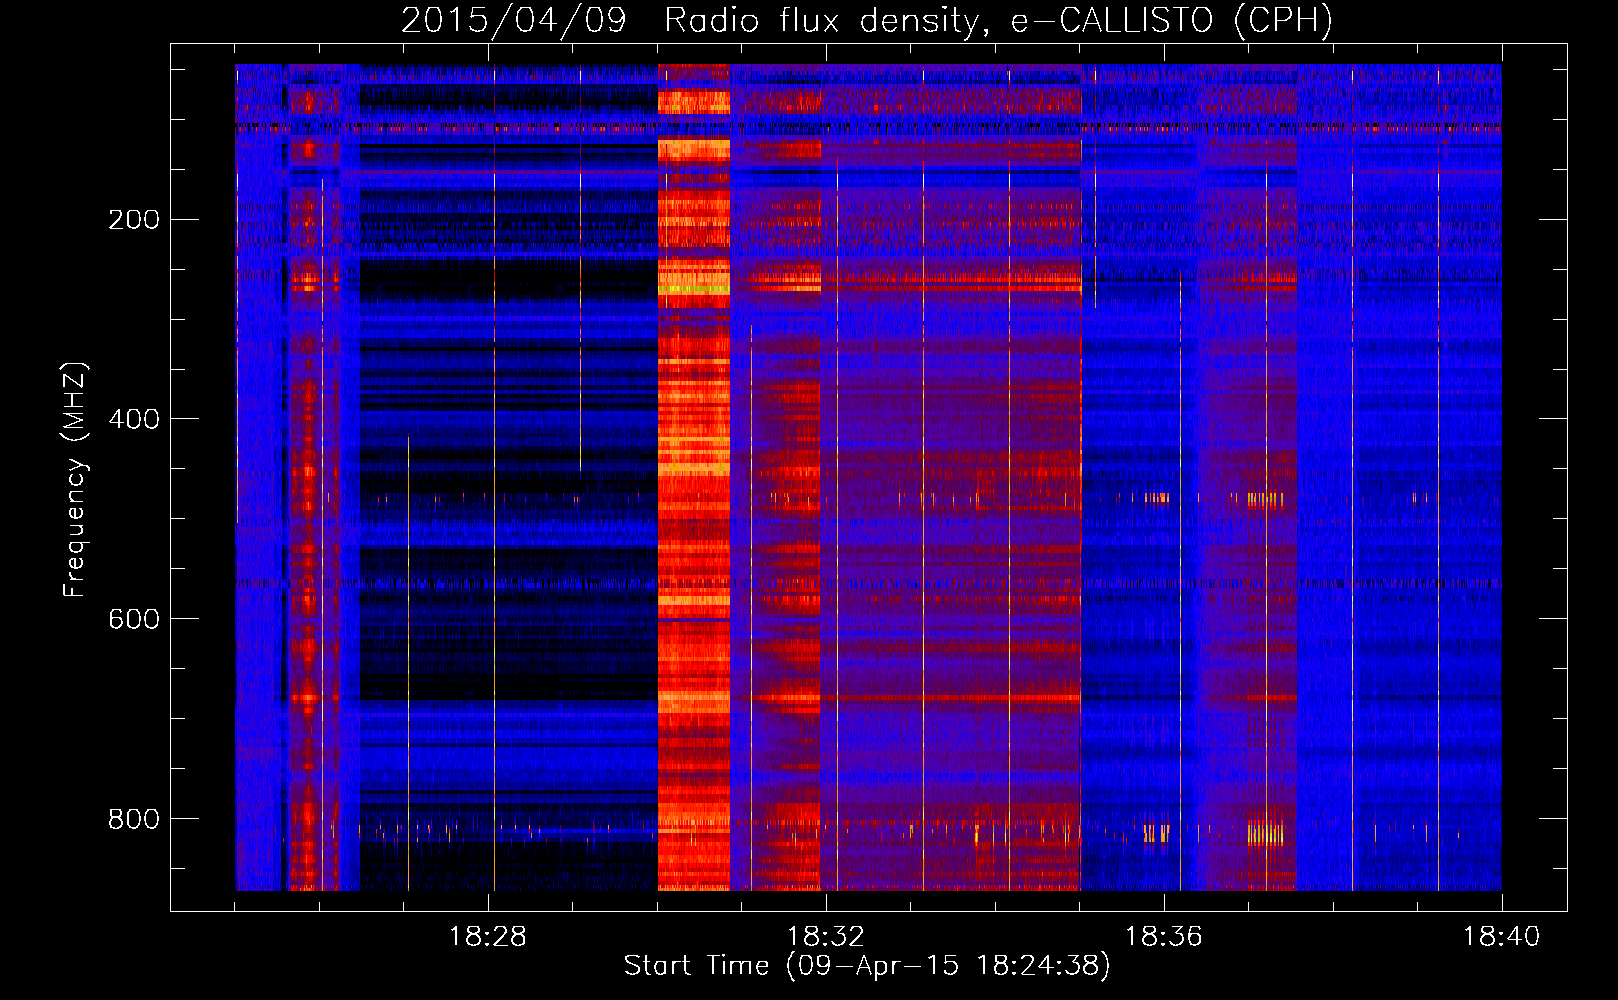Click the 600 frequency tick label
This screenshot has height=1000, width=1618.
[x=134, y=619]
